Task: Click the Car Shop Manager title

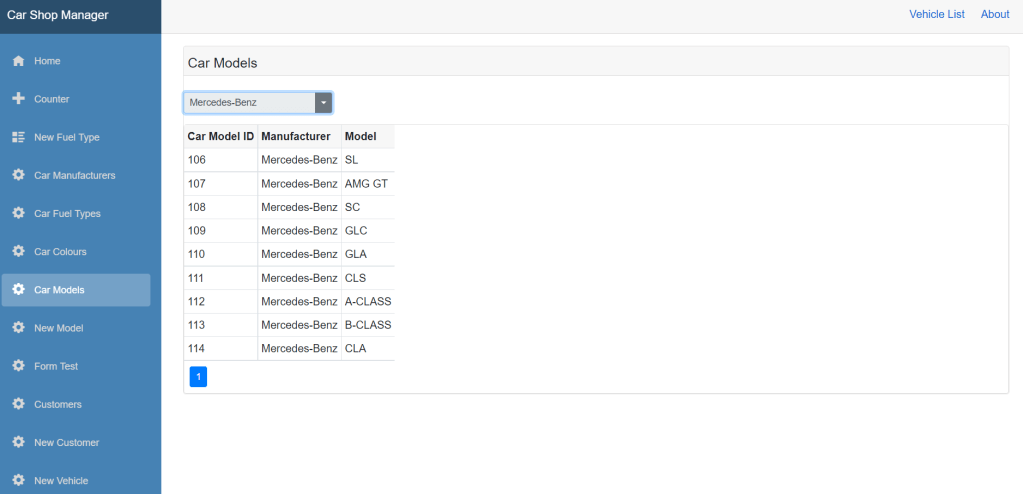Action: [x=57, y=15]
